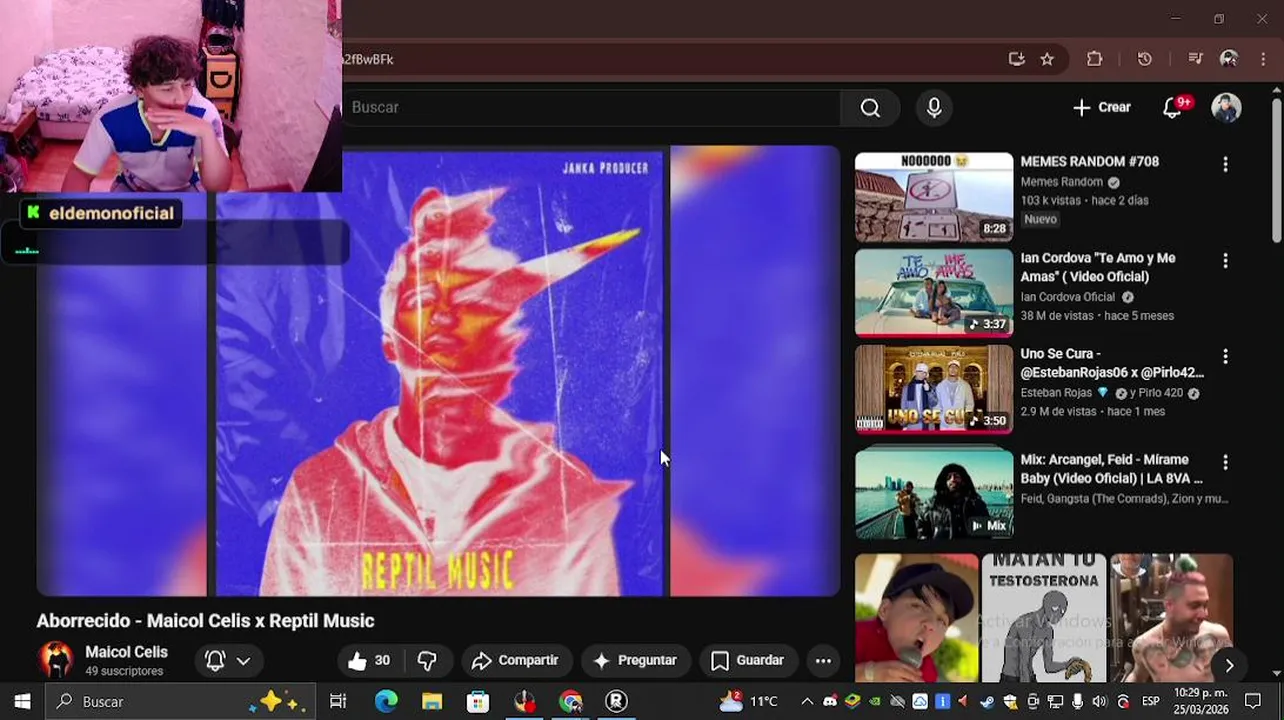
Task: Open first Shorts thumbnail with capped man
Action: coord(916,618)
